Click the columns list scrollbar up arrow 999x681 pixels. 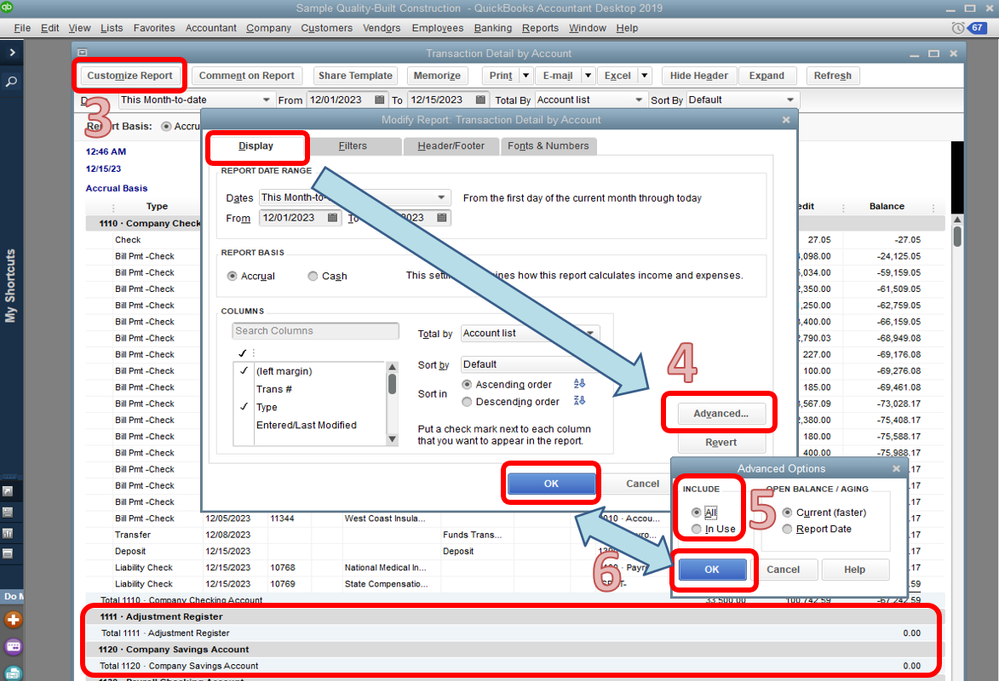tap(392, 367)
